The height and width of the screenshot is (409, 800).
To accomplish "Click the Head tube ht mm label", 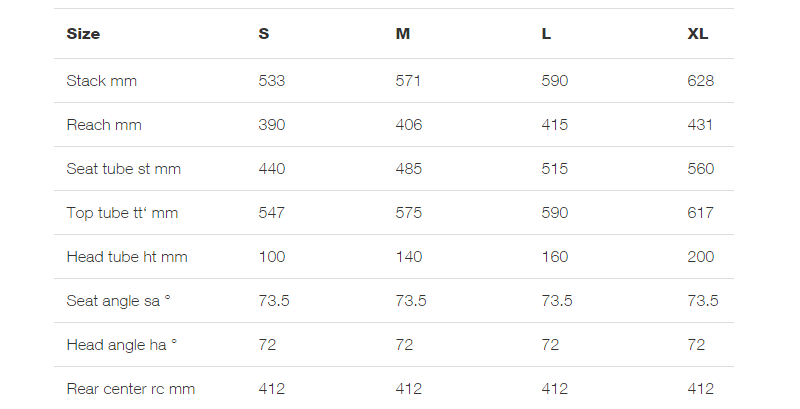I will 127,257.
